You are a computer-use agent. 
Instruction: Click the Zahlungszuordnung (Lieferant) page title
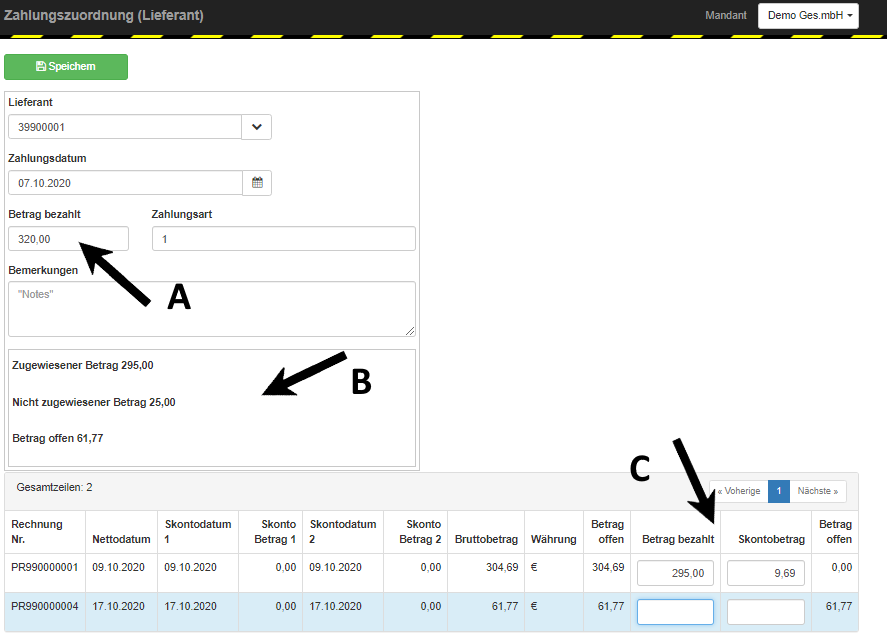tap(104, 15)
